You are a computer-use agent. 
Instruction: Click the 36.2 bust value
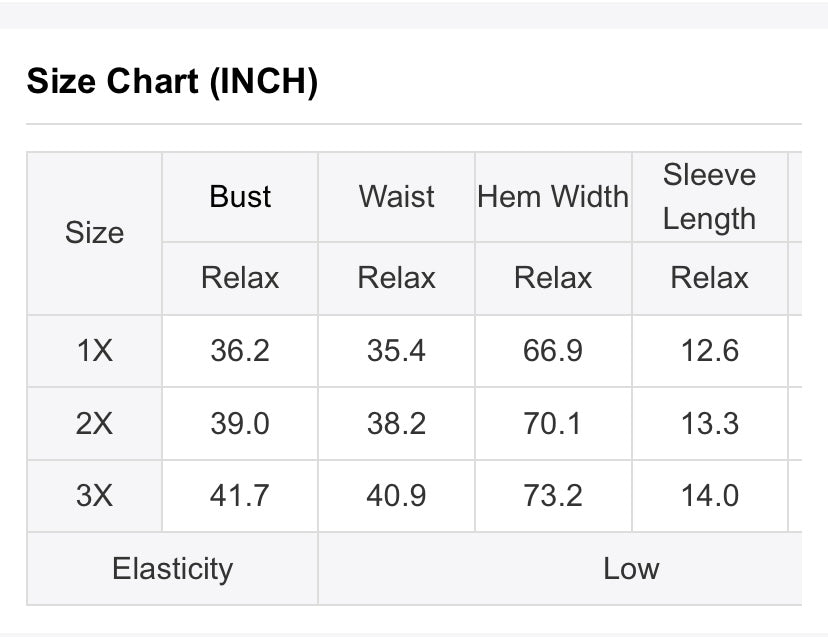pyautogui.click(x=240, y=351)
